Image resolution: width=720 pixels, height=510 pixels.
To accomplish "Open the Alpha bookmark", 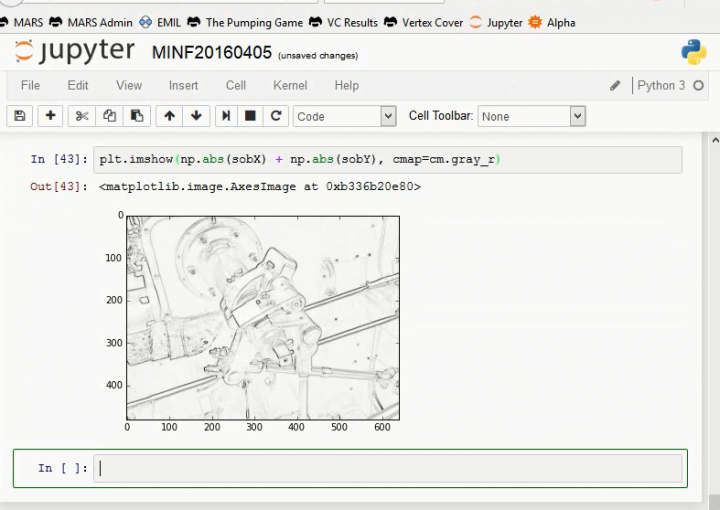I will click(552, 22).
